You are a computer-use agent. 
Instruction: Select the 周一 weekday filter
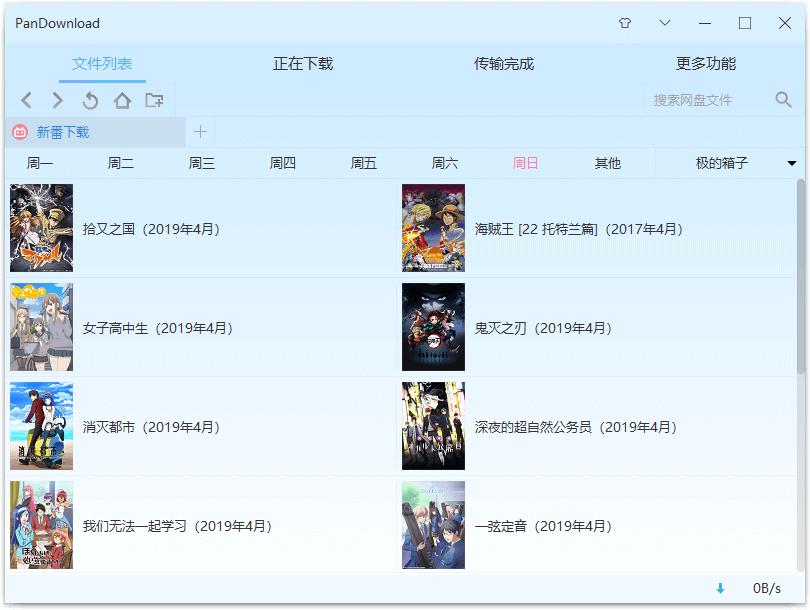pyautogui.click(x=39, y=162)
